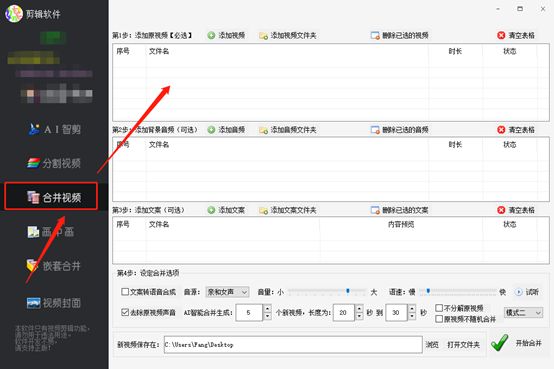The height and width of the screenshot is (369, 554).
Task: Increase the maximum length 30 seconds stepper
Action: click(x=412, y=309)
